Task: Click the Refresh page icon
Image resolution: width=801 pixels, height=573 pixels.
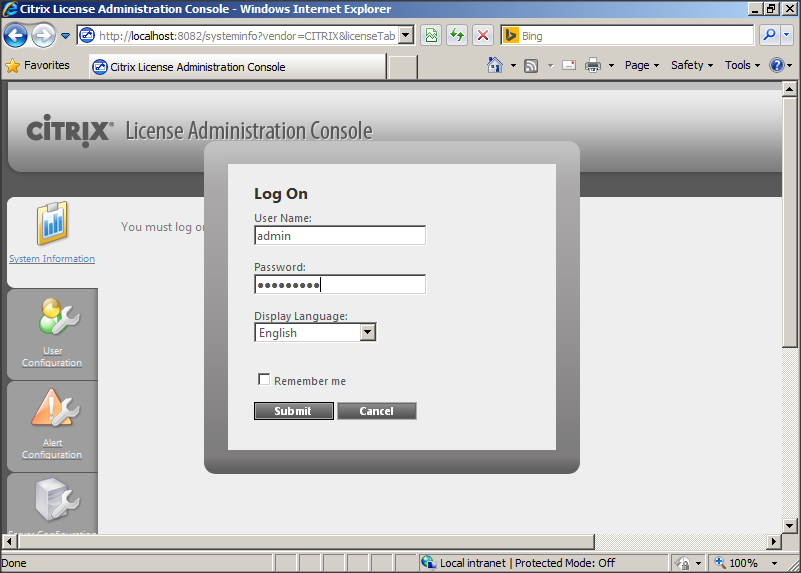Action: (x=457, y=35)
